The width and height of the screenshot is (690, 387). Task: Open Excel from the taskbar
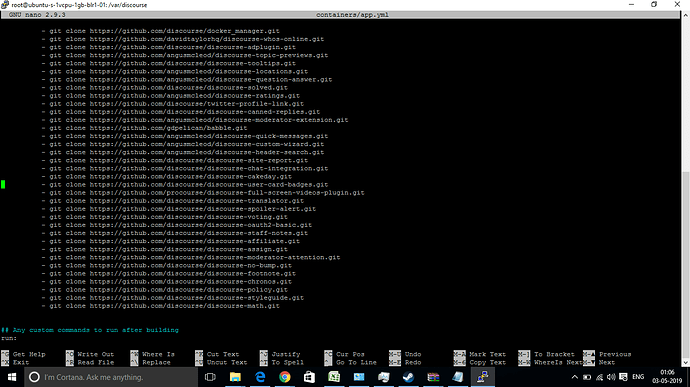[x=334, y=377]
